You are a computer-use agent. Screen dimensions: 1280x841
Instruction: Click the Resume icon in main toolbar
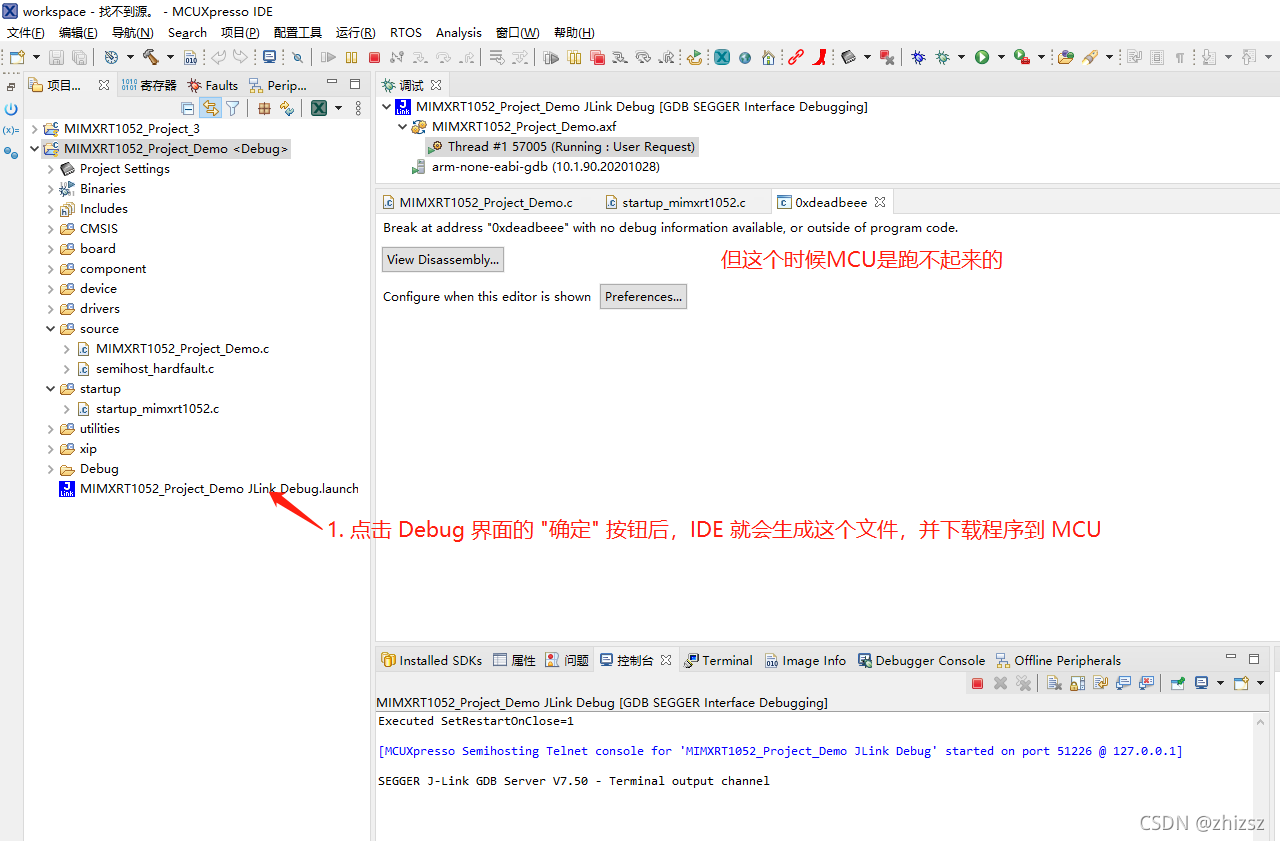click(x=328, y=58)
